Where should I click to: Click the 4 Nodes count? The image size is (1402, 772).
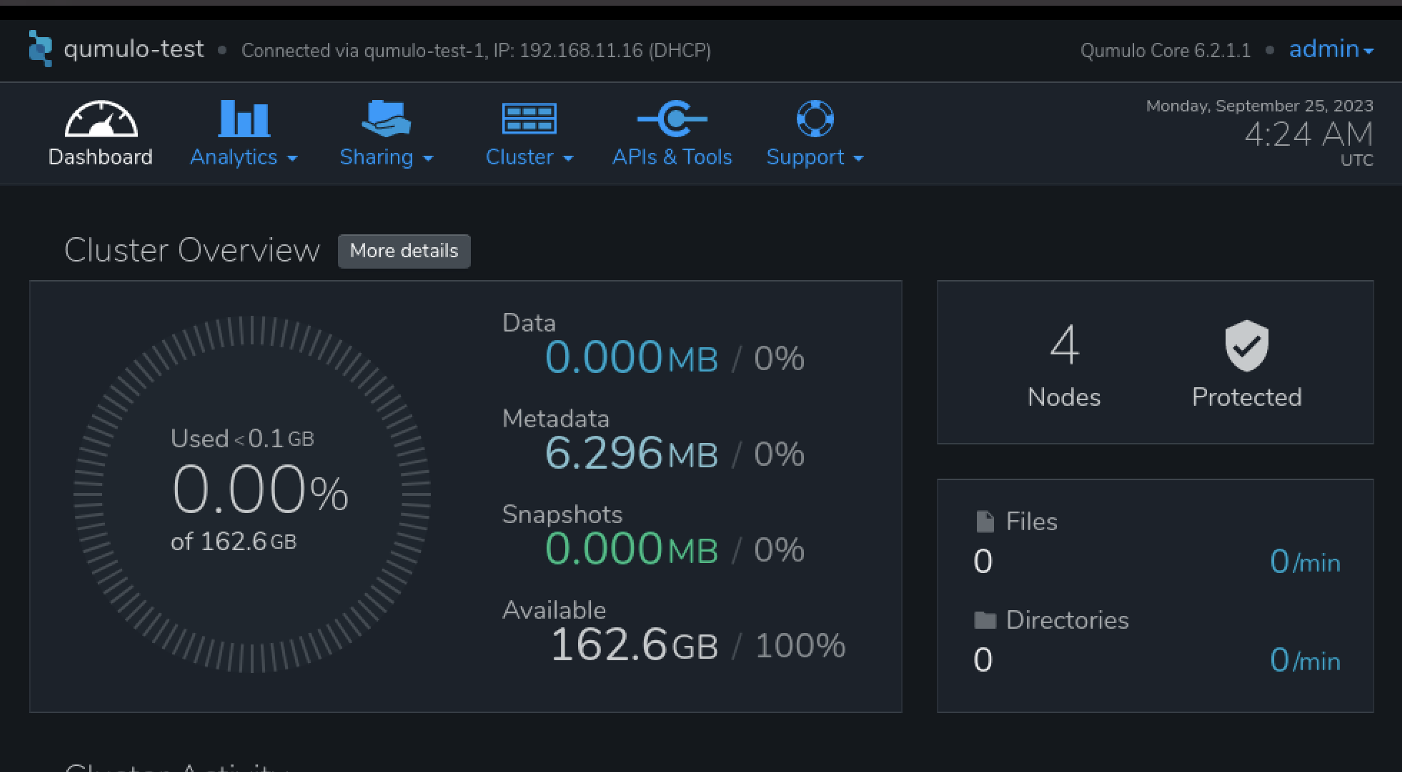pos(1064,366)
